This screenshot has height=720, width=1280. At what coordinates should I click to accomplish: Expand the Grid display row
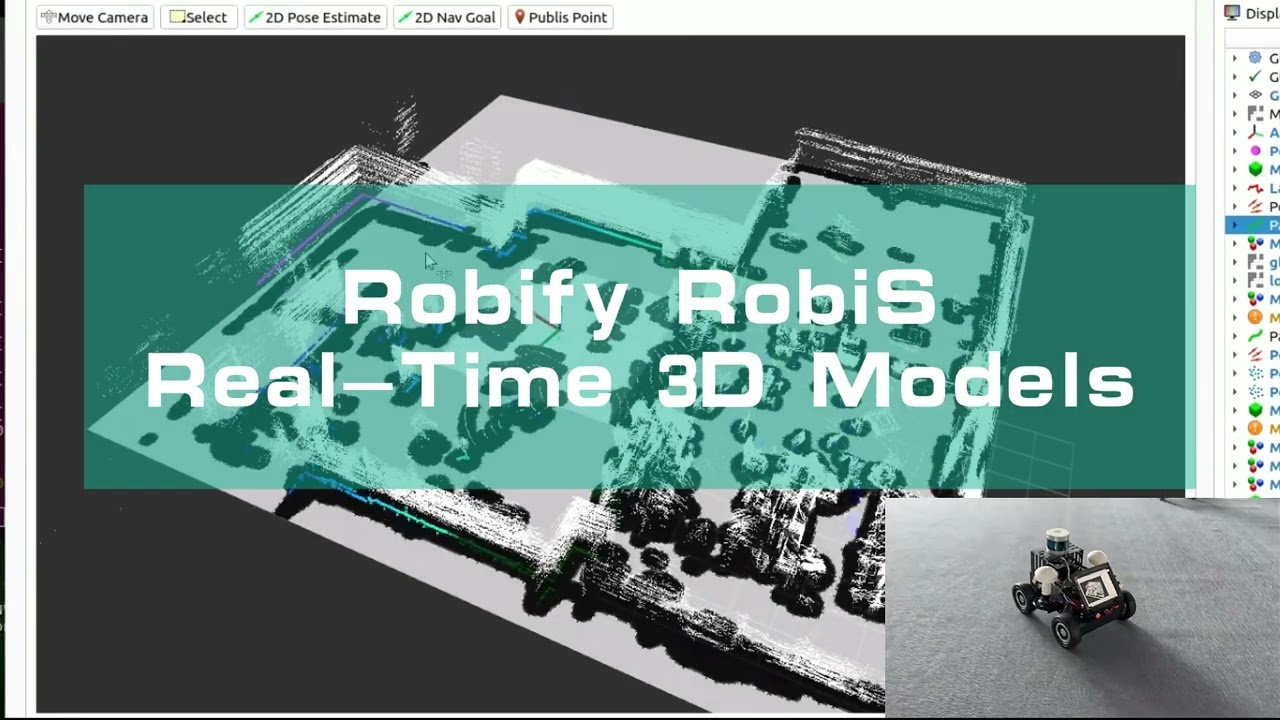pyautogui.click(x=1234, y=95)
